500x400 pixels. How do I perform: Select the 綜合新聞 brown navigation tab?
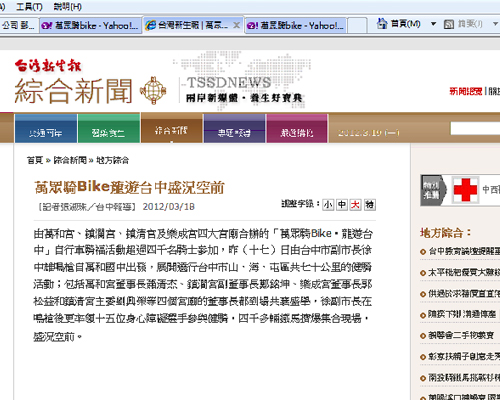[172, 128]
